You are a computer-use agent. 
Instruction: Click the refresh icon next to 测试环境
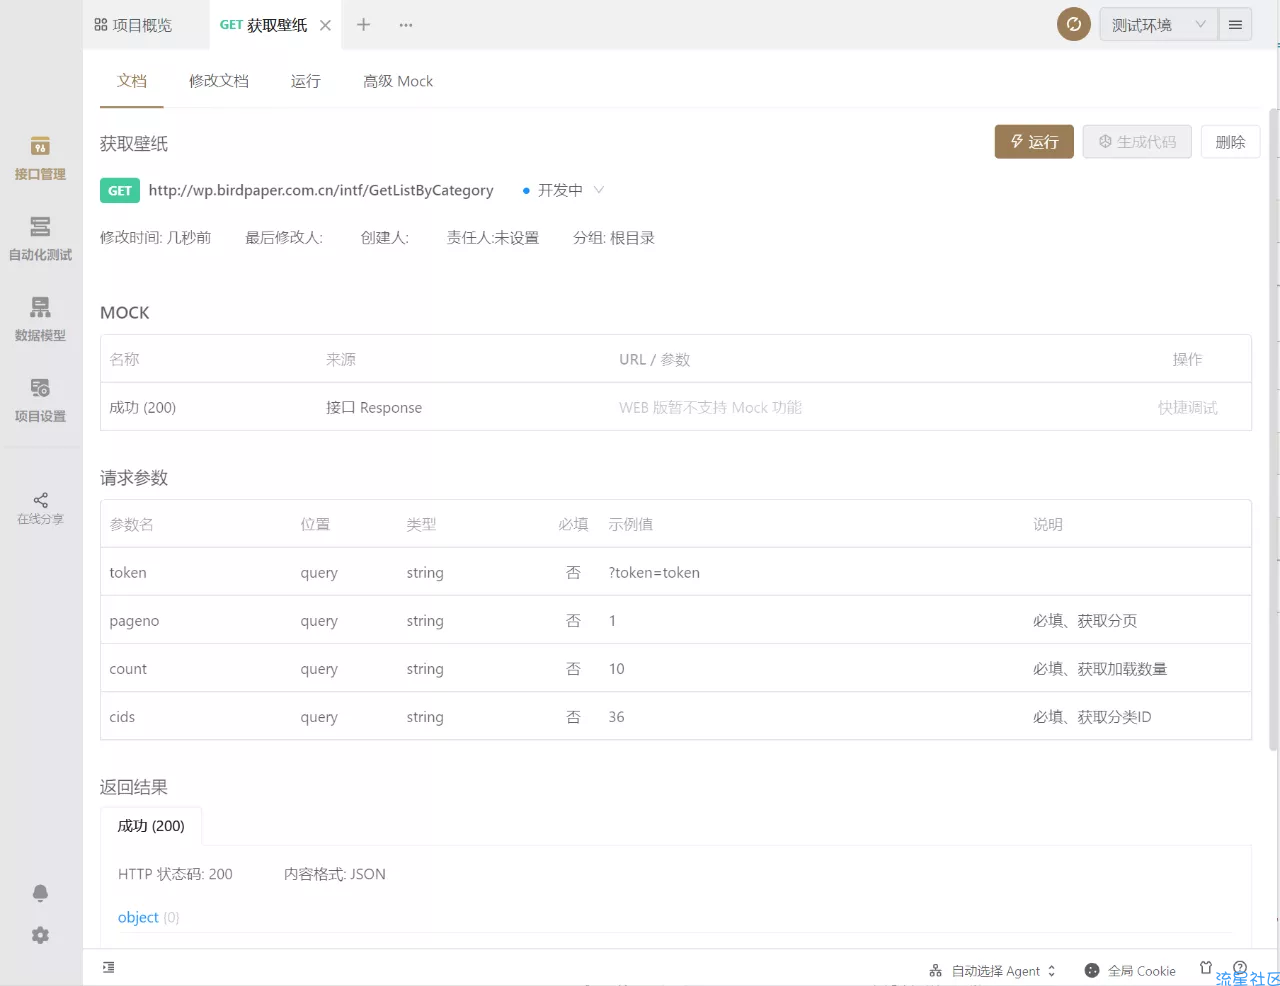1074,25
